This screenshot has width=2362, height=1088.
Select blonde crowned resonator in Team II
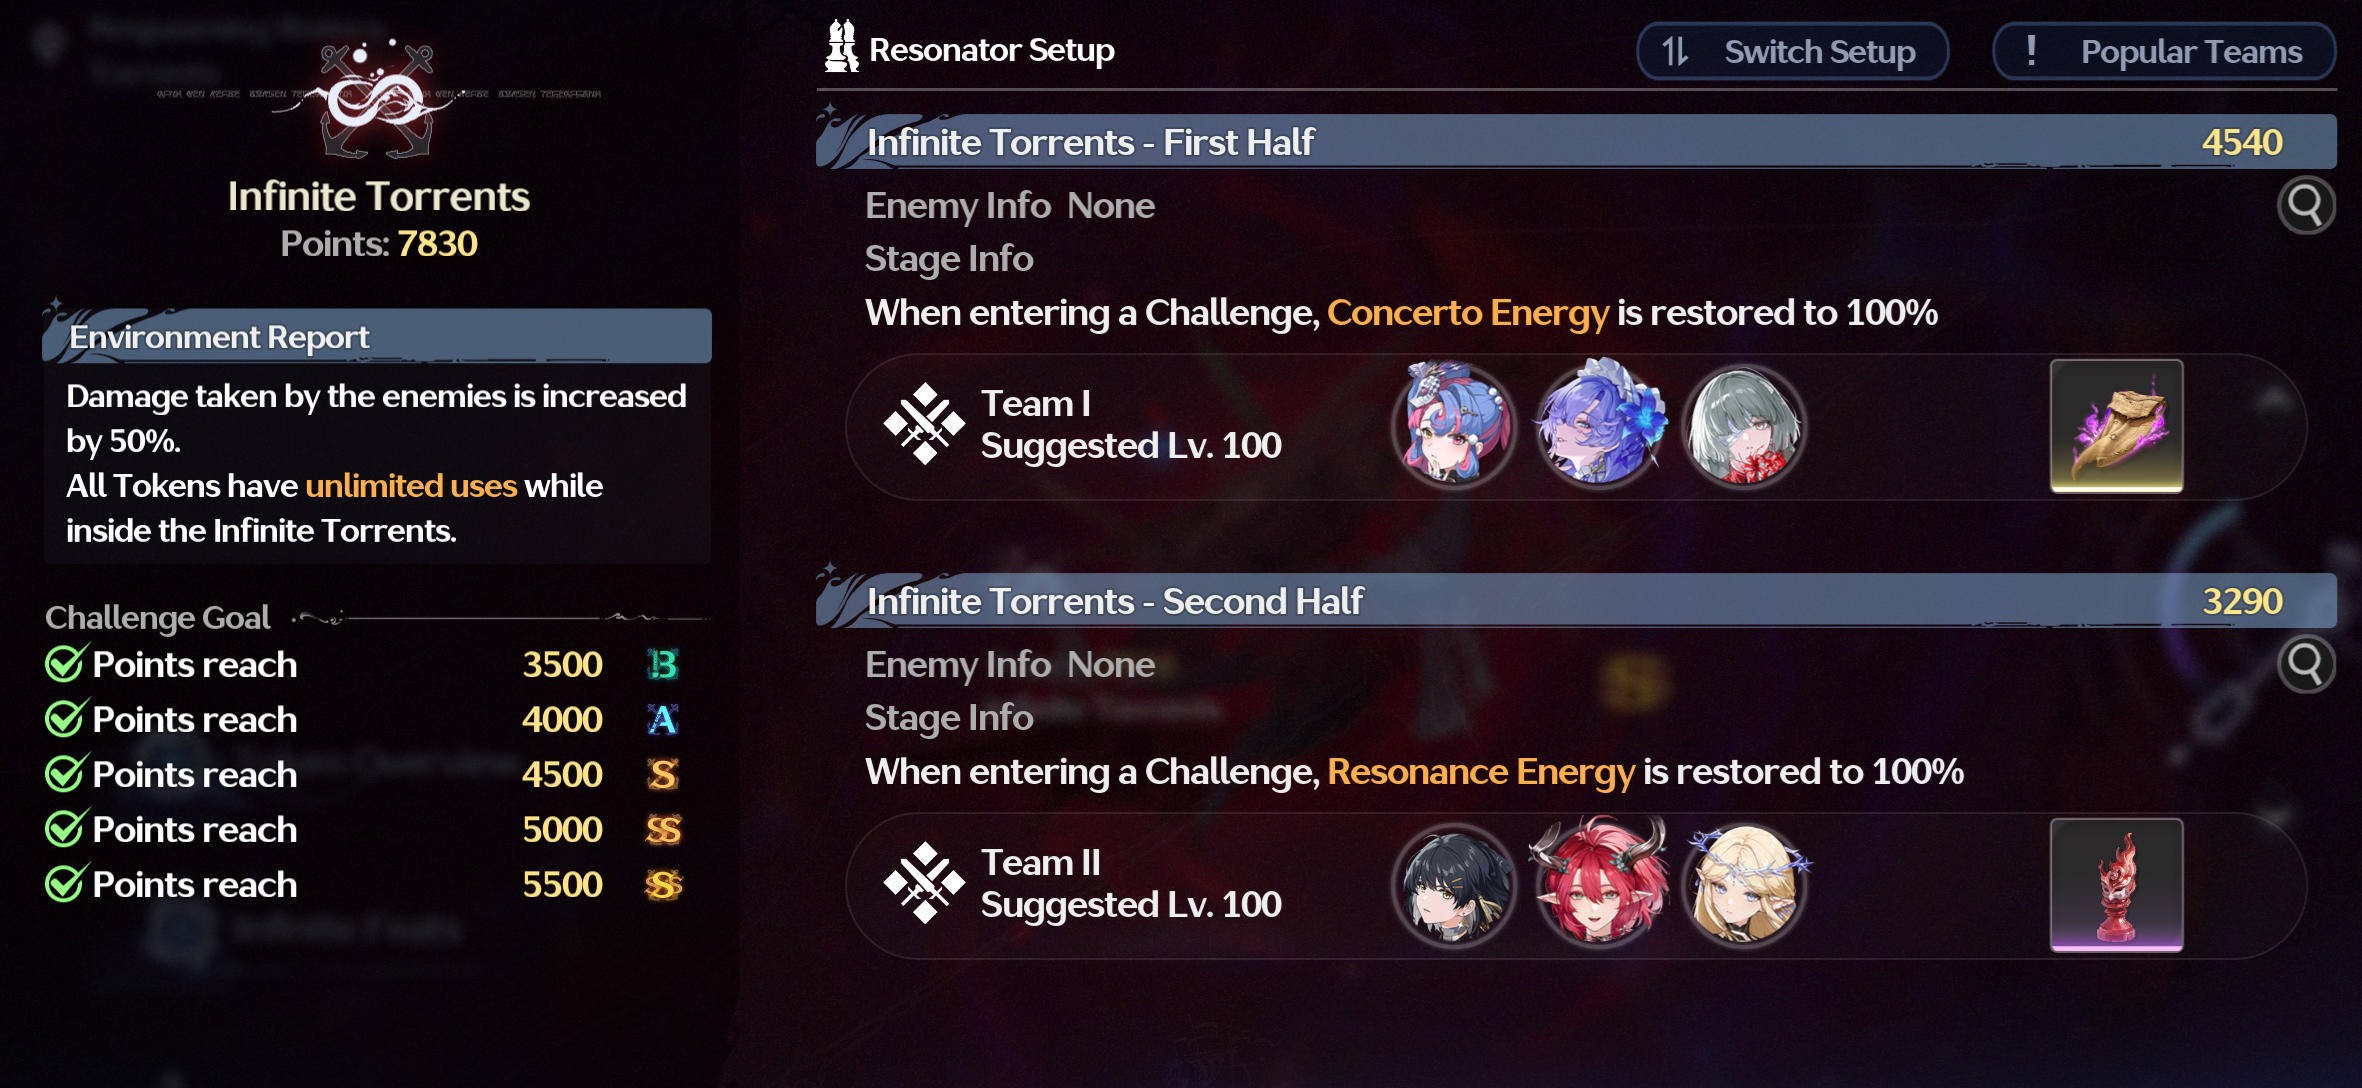pos(1746,885)
